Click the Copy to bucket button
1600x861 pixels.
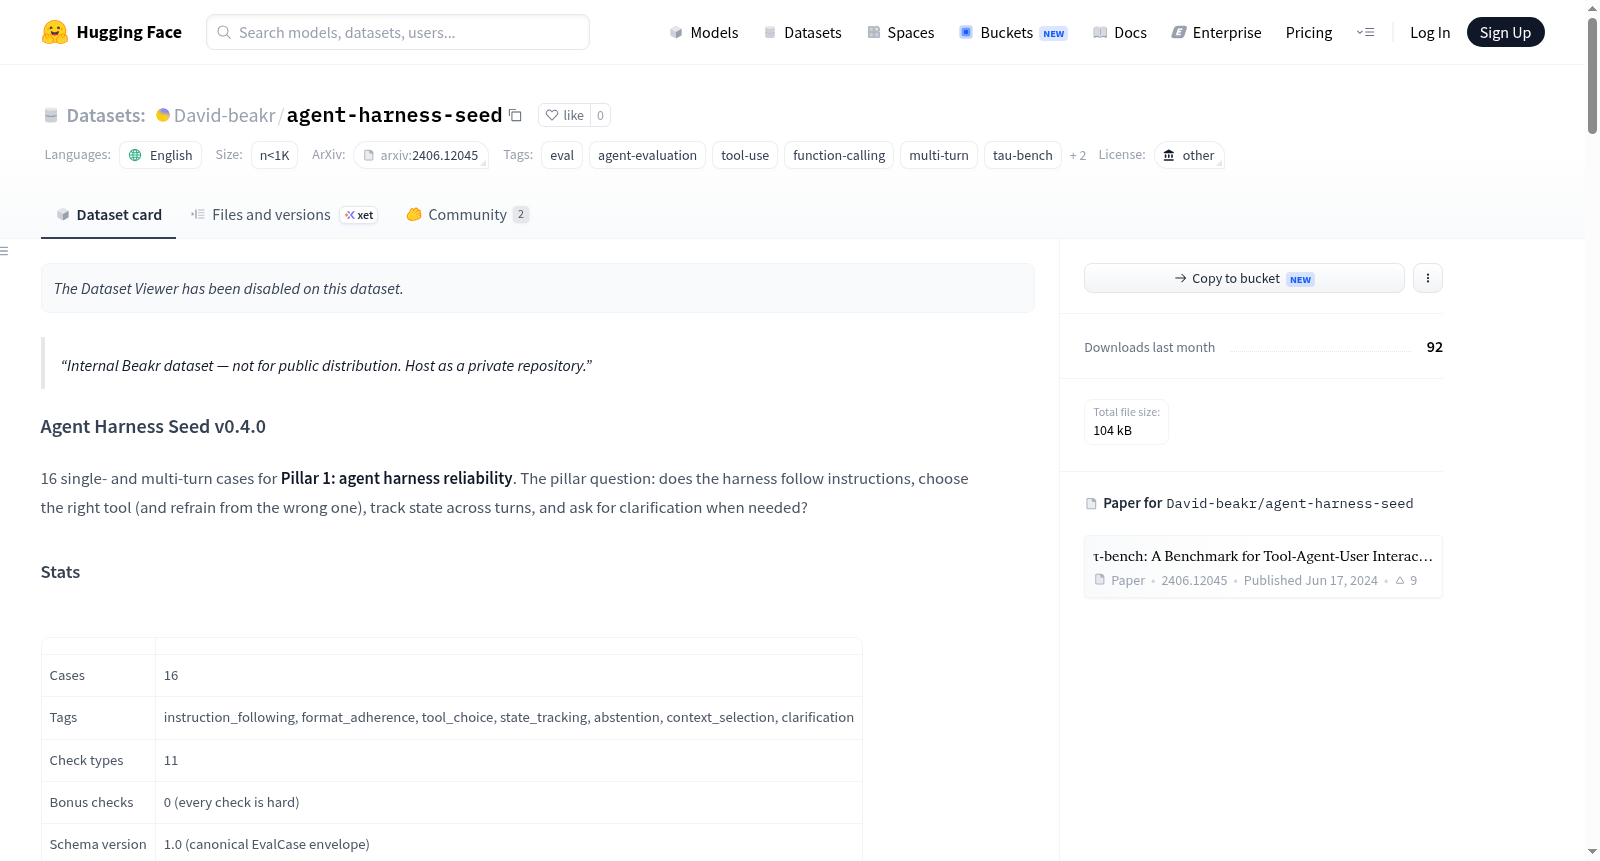point(1244,278)
